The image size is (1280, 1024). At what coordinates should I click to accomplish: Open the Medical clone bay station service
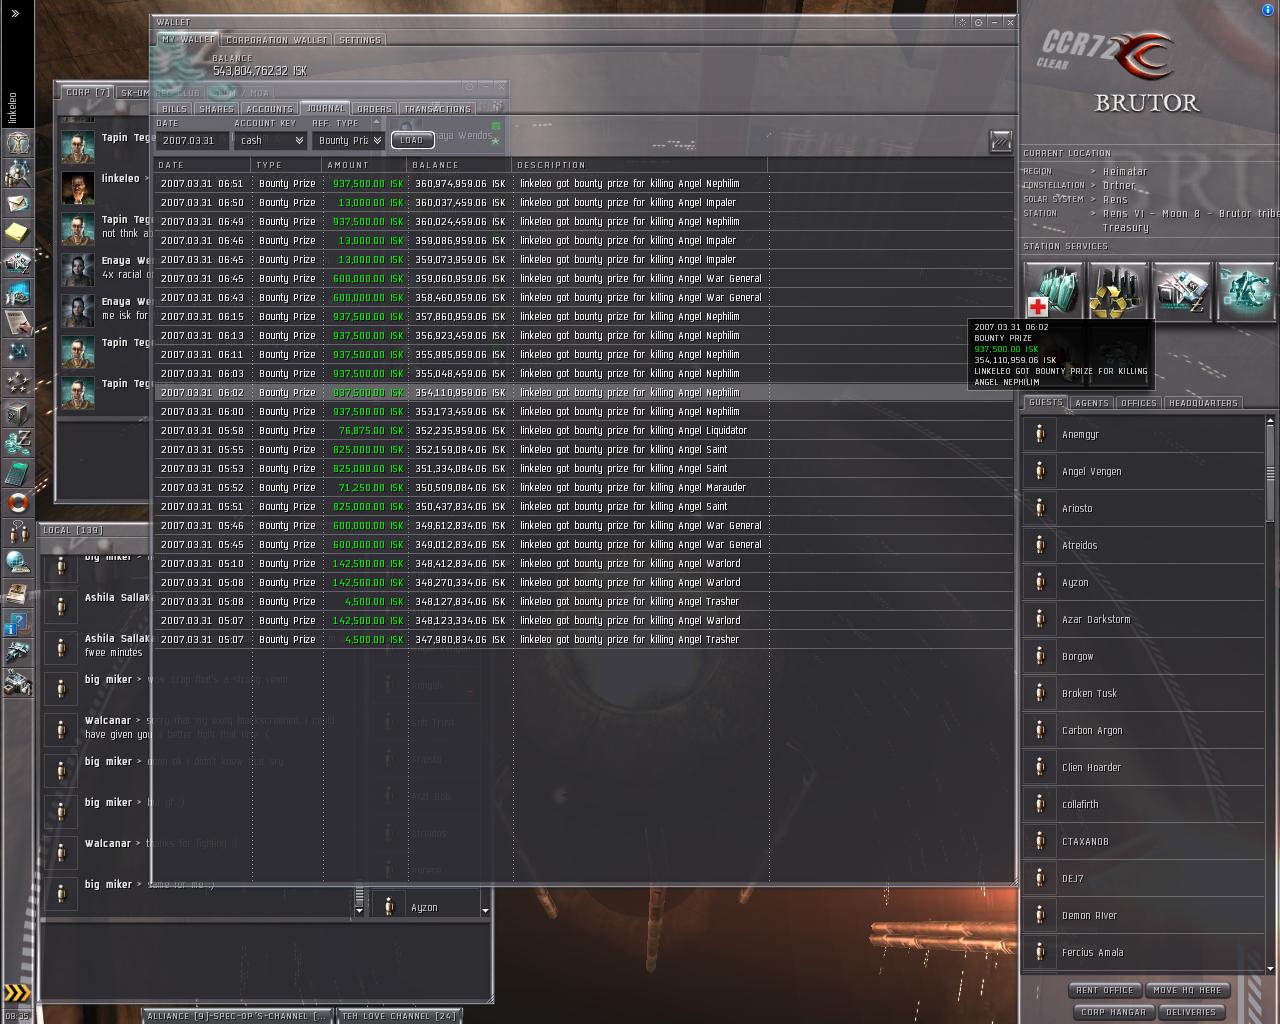pos(1053,291)
